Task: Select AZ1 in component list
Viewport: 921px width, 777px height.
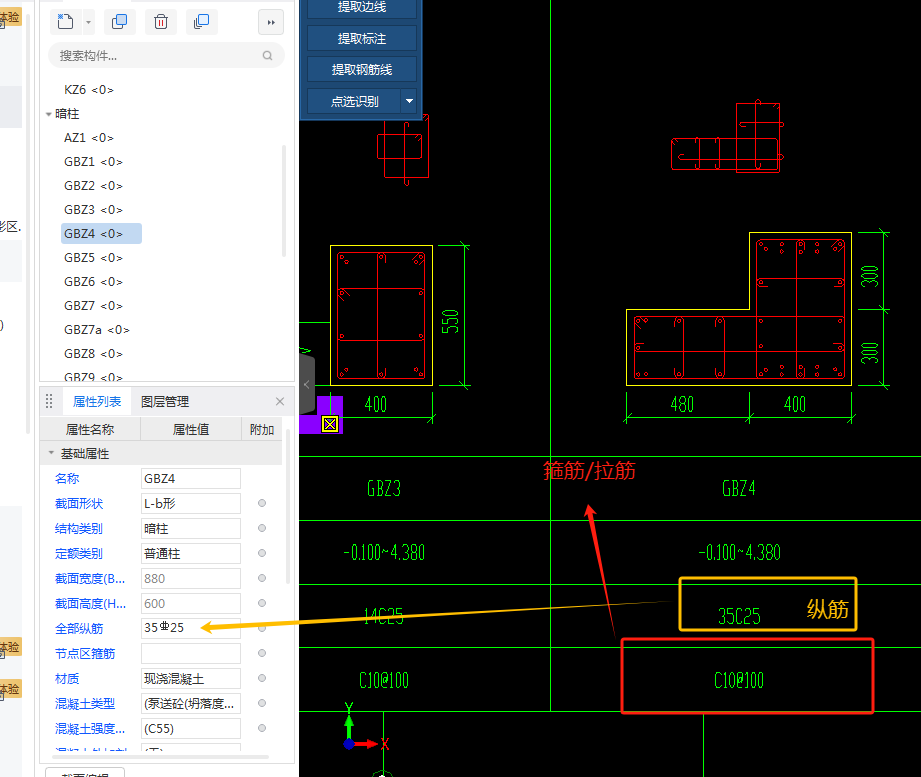Action: [x=89, y=138]
